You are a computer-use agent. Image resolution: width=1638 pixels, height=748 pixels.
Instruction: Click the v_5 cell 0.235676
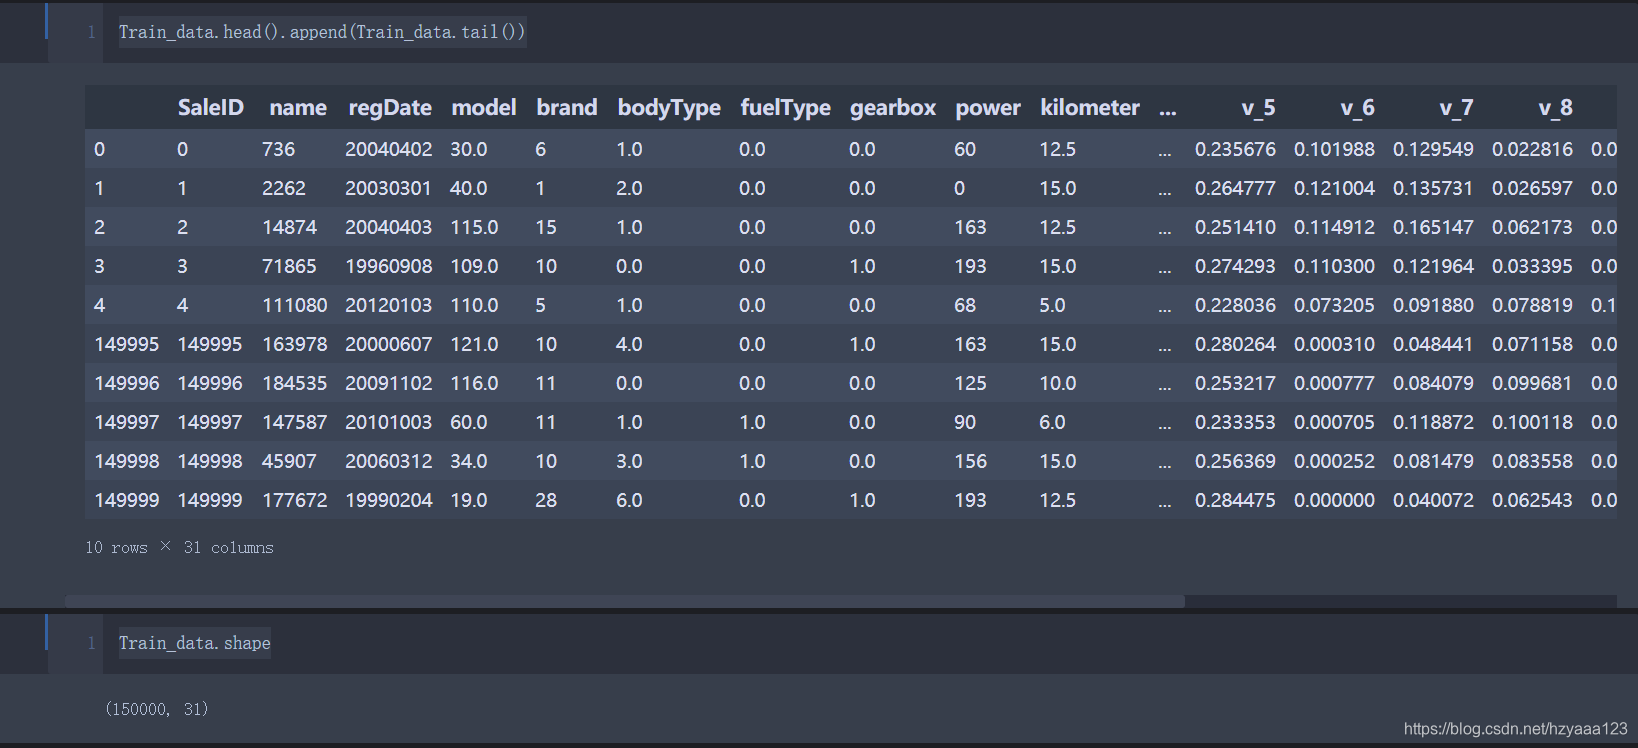1235,149
